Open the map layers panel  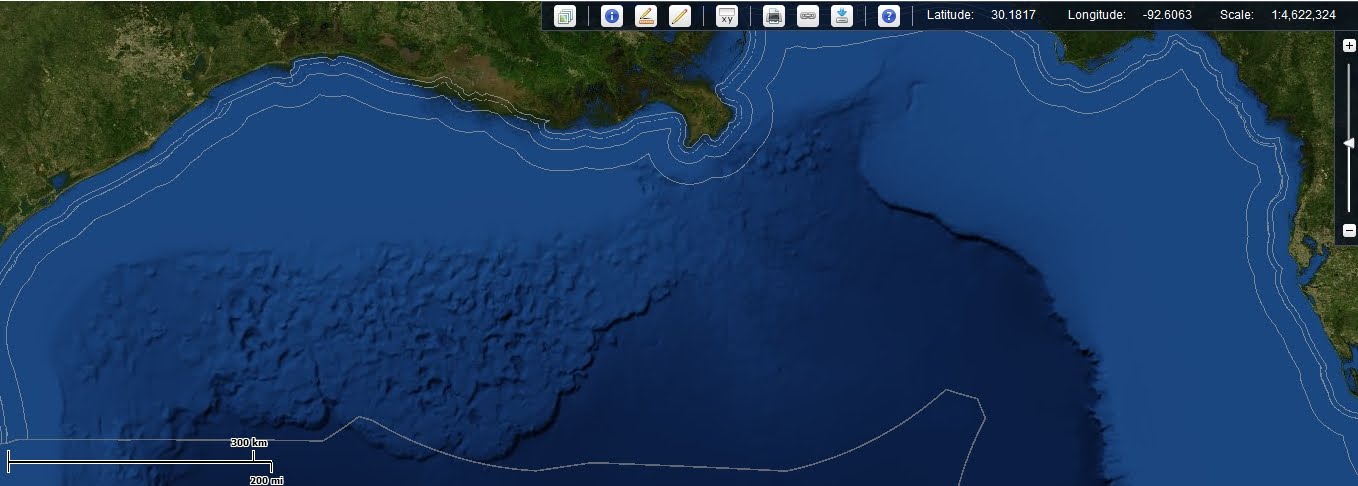click(565, 16)
